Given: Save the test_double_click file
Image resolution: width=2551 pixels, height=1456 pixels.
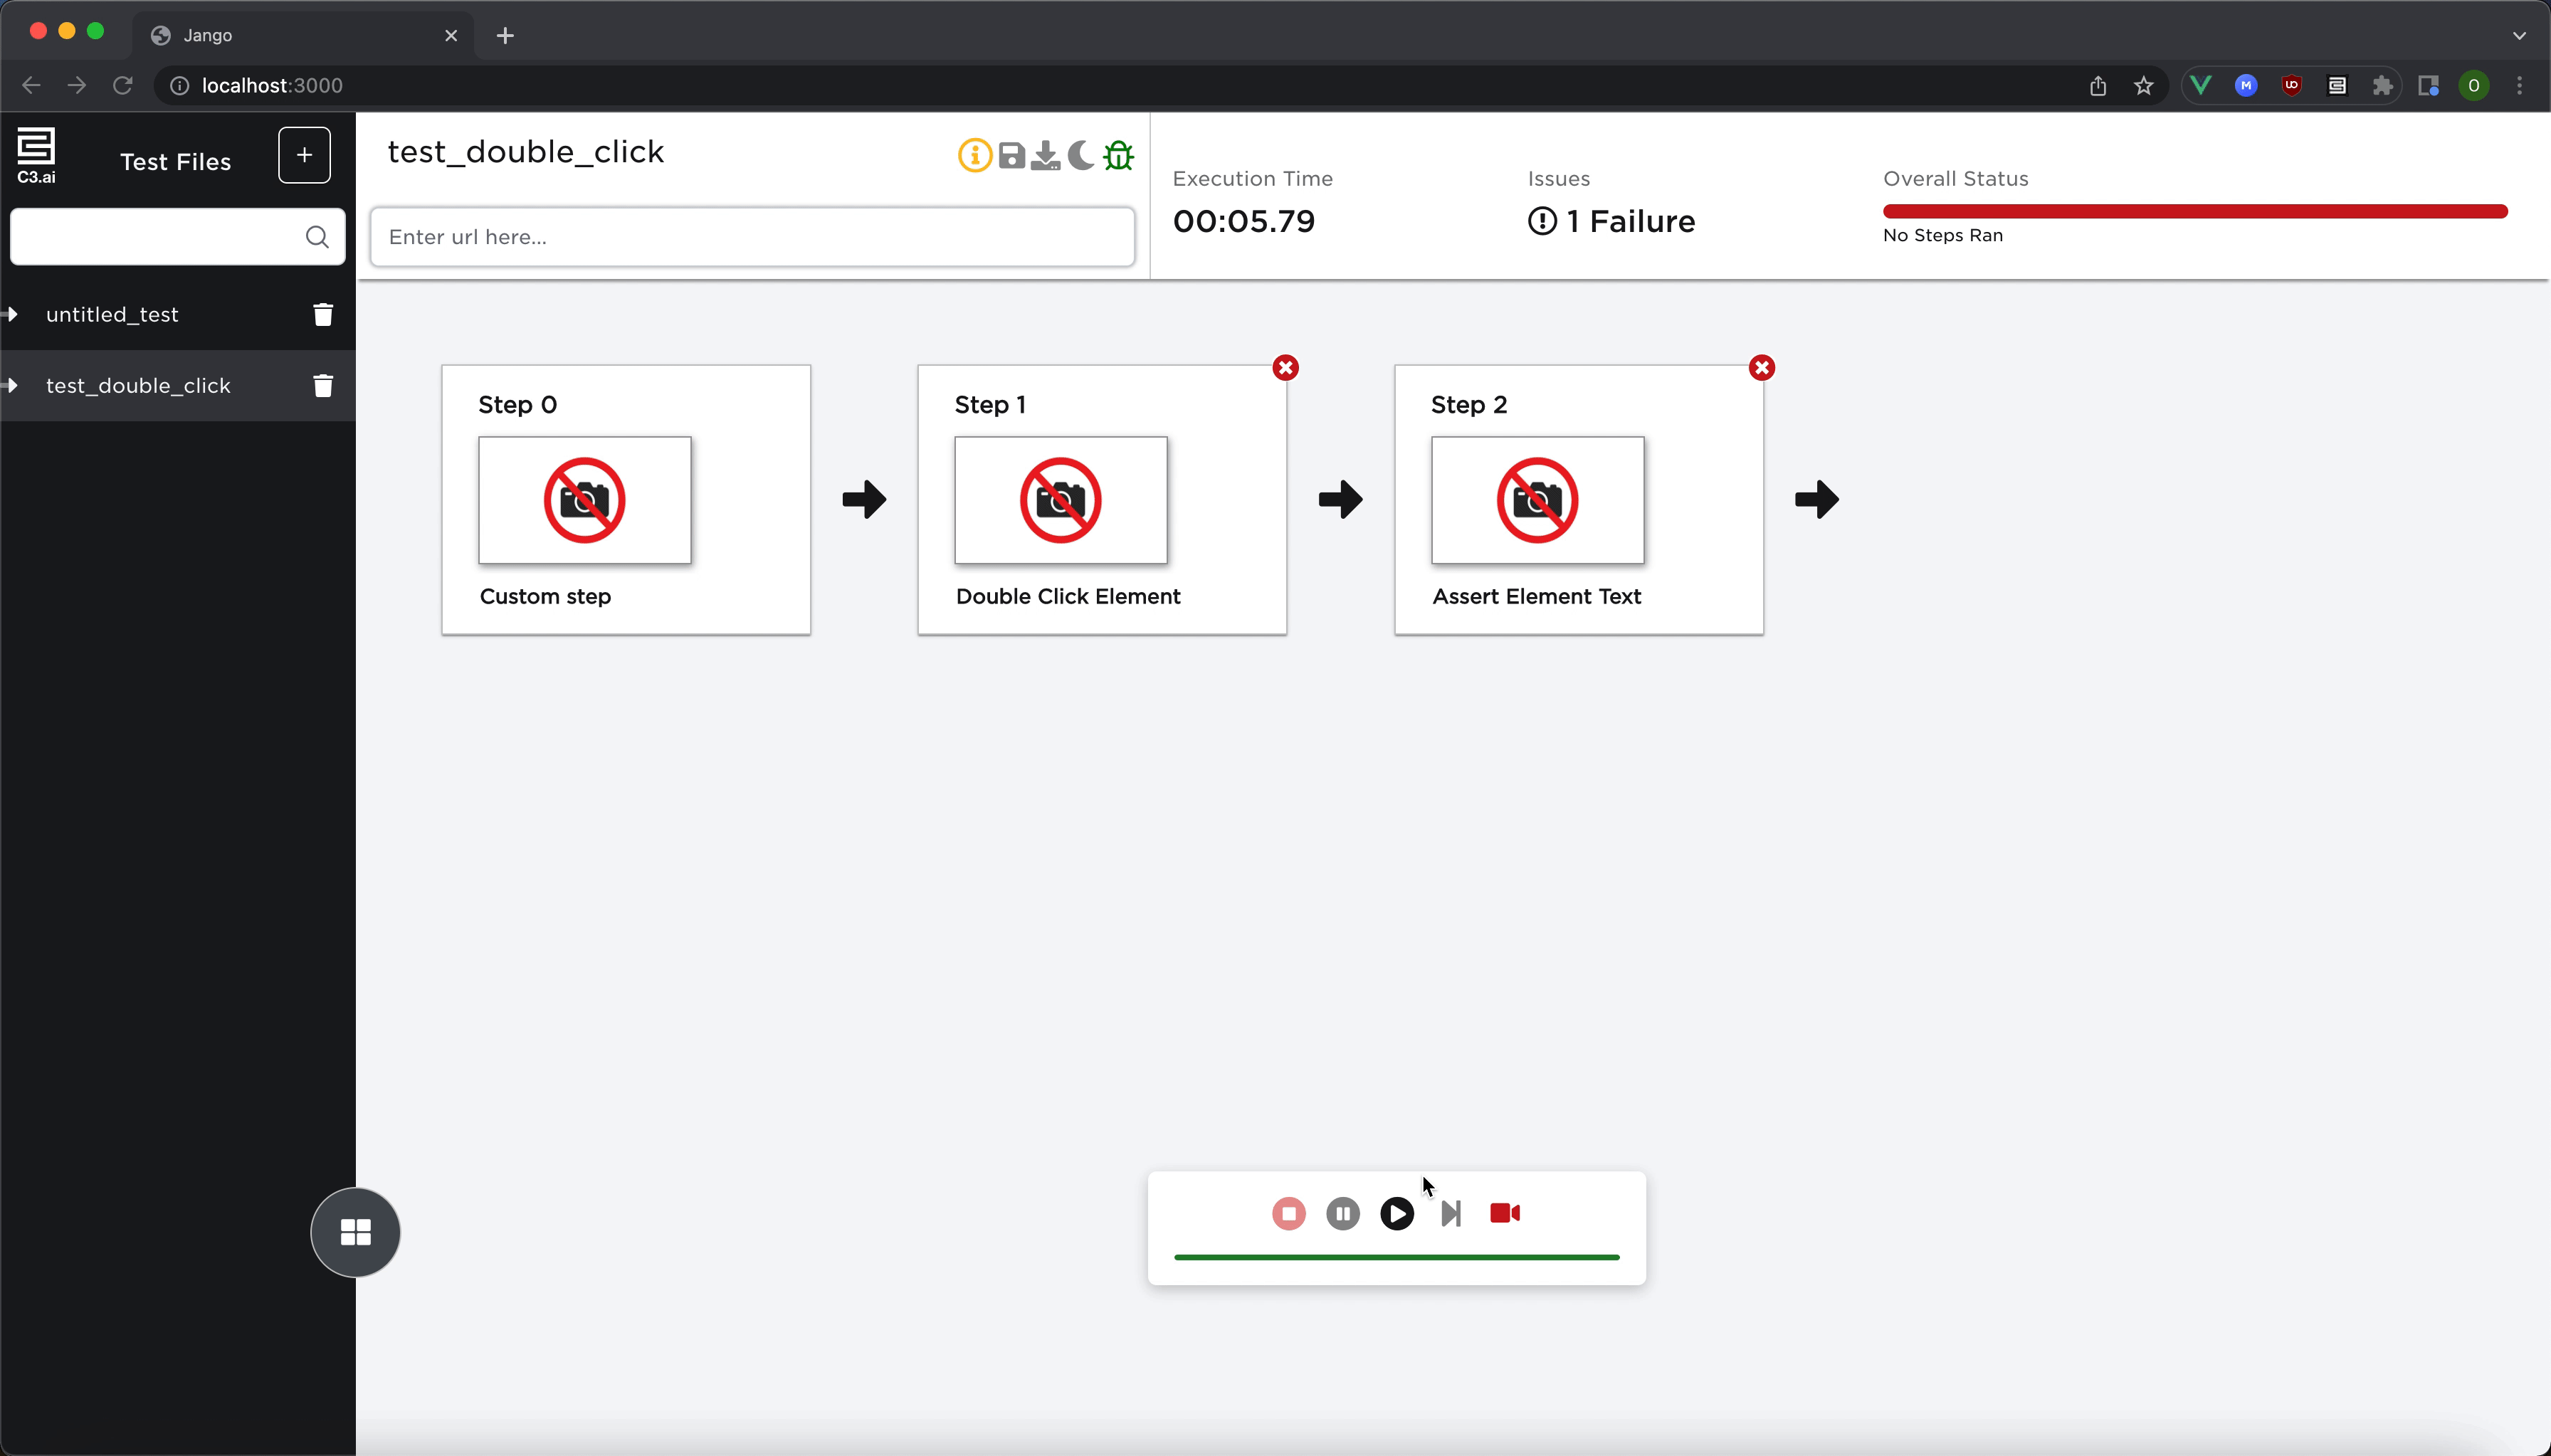Looking at the screenshot, I should [x=1010, y=155].
